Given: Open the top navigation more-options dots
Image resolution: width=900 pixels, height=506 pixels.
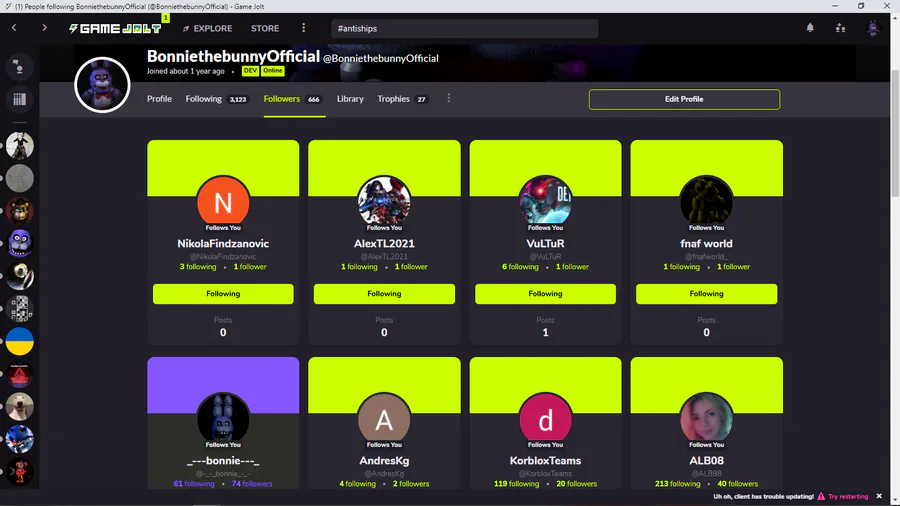Looking at the screenshot, I should (304, 28).
